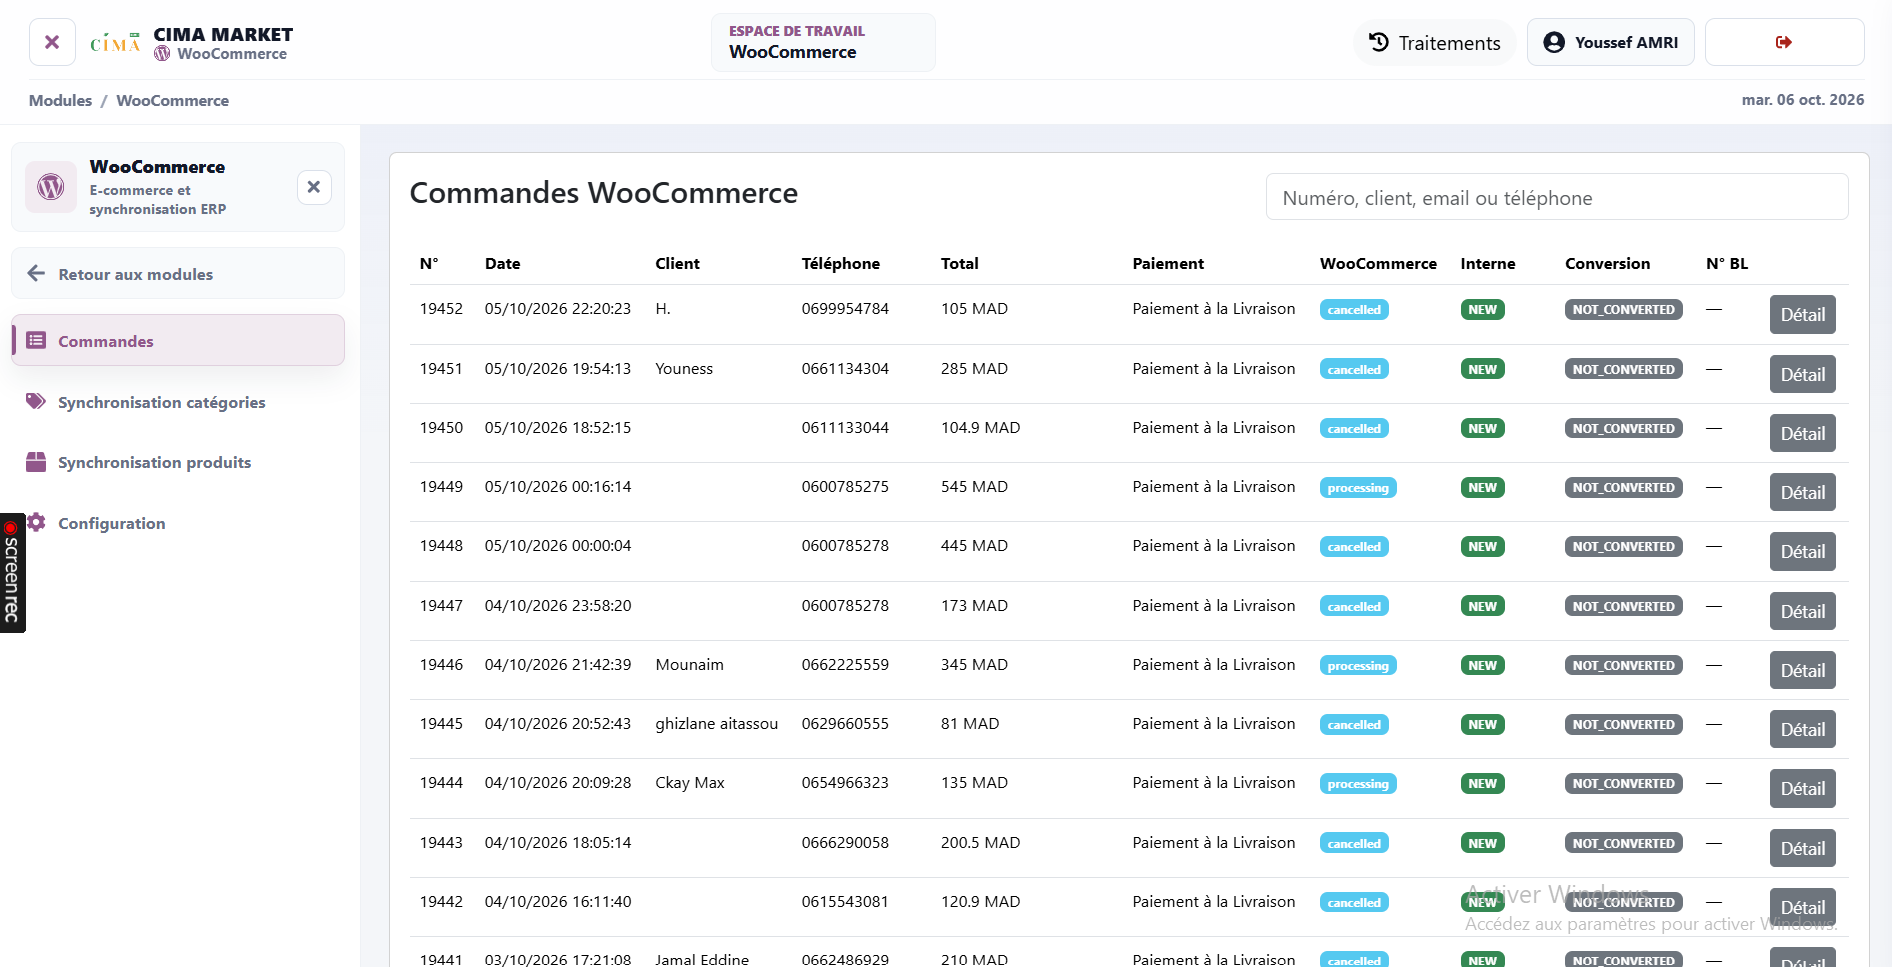Click the processing badge on order 19449
Screen dimensions: 1892x967
click(1358, 487)
